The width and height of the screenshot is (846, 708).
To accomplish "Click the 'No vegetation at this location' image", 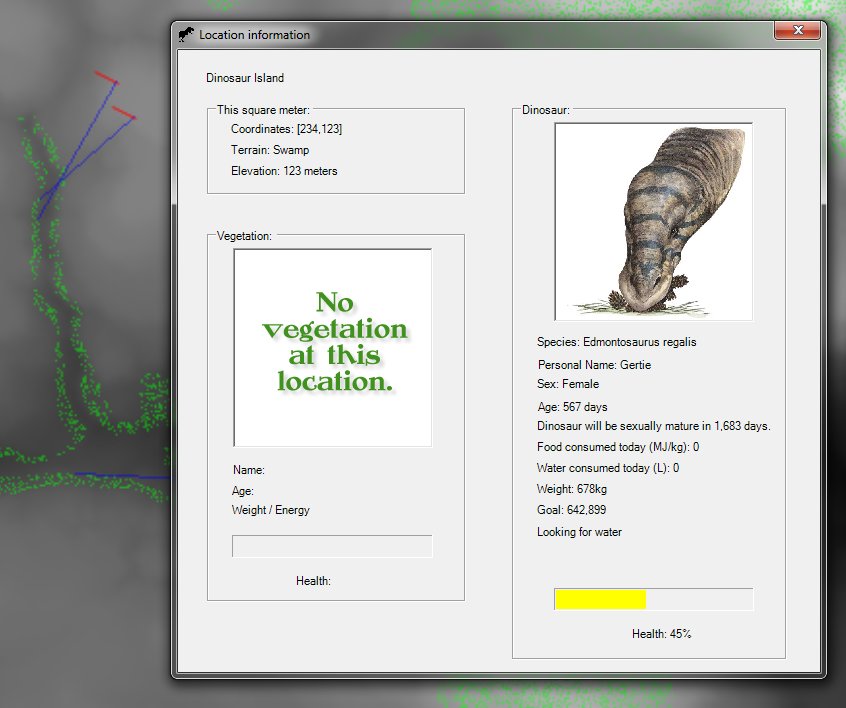I will coord(333,348).
